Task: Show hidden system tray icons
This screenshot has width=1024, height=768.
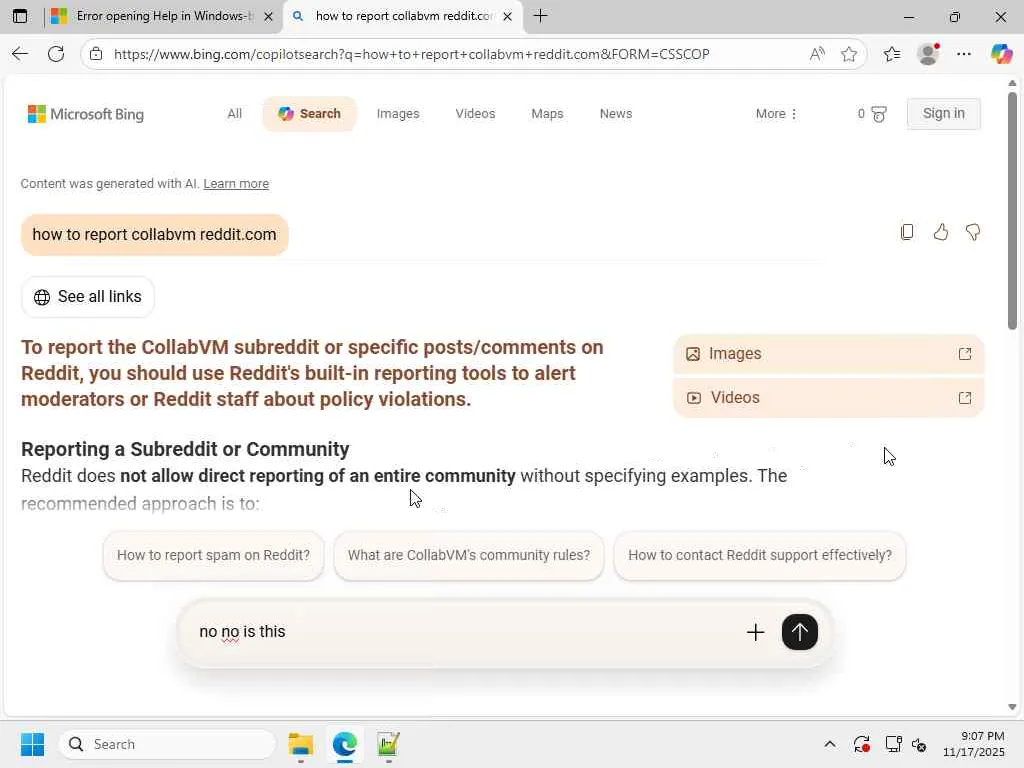Action: (829, 744)
